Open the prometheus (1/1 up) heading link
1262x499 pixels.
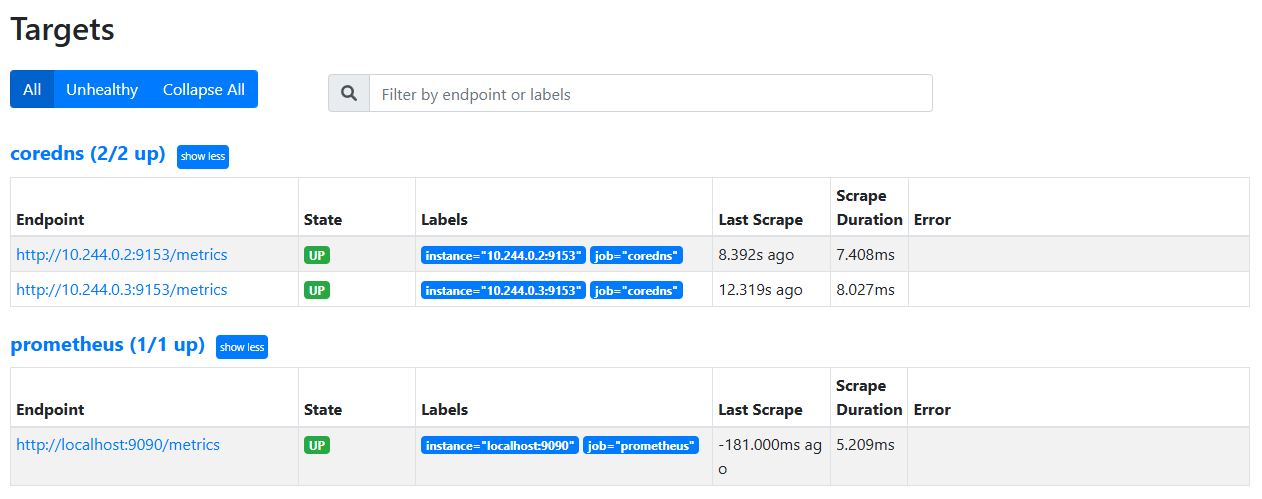tap(107, 345)
